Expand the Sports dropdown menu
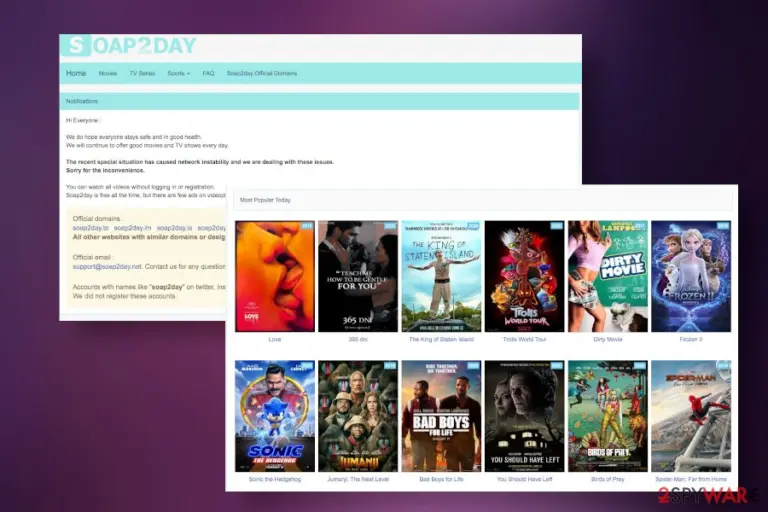 pyautogui.click(x=178, y=73)
